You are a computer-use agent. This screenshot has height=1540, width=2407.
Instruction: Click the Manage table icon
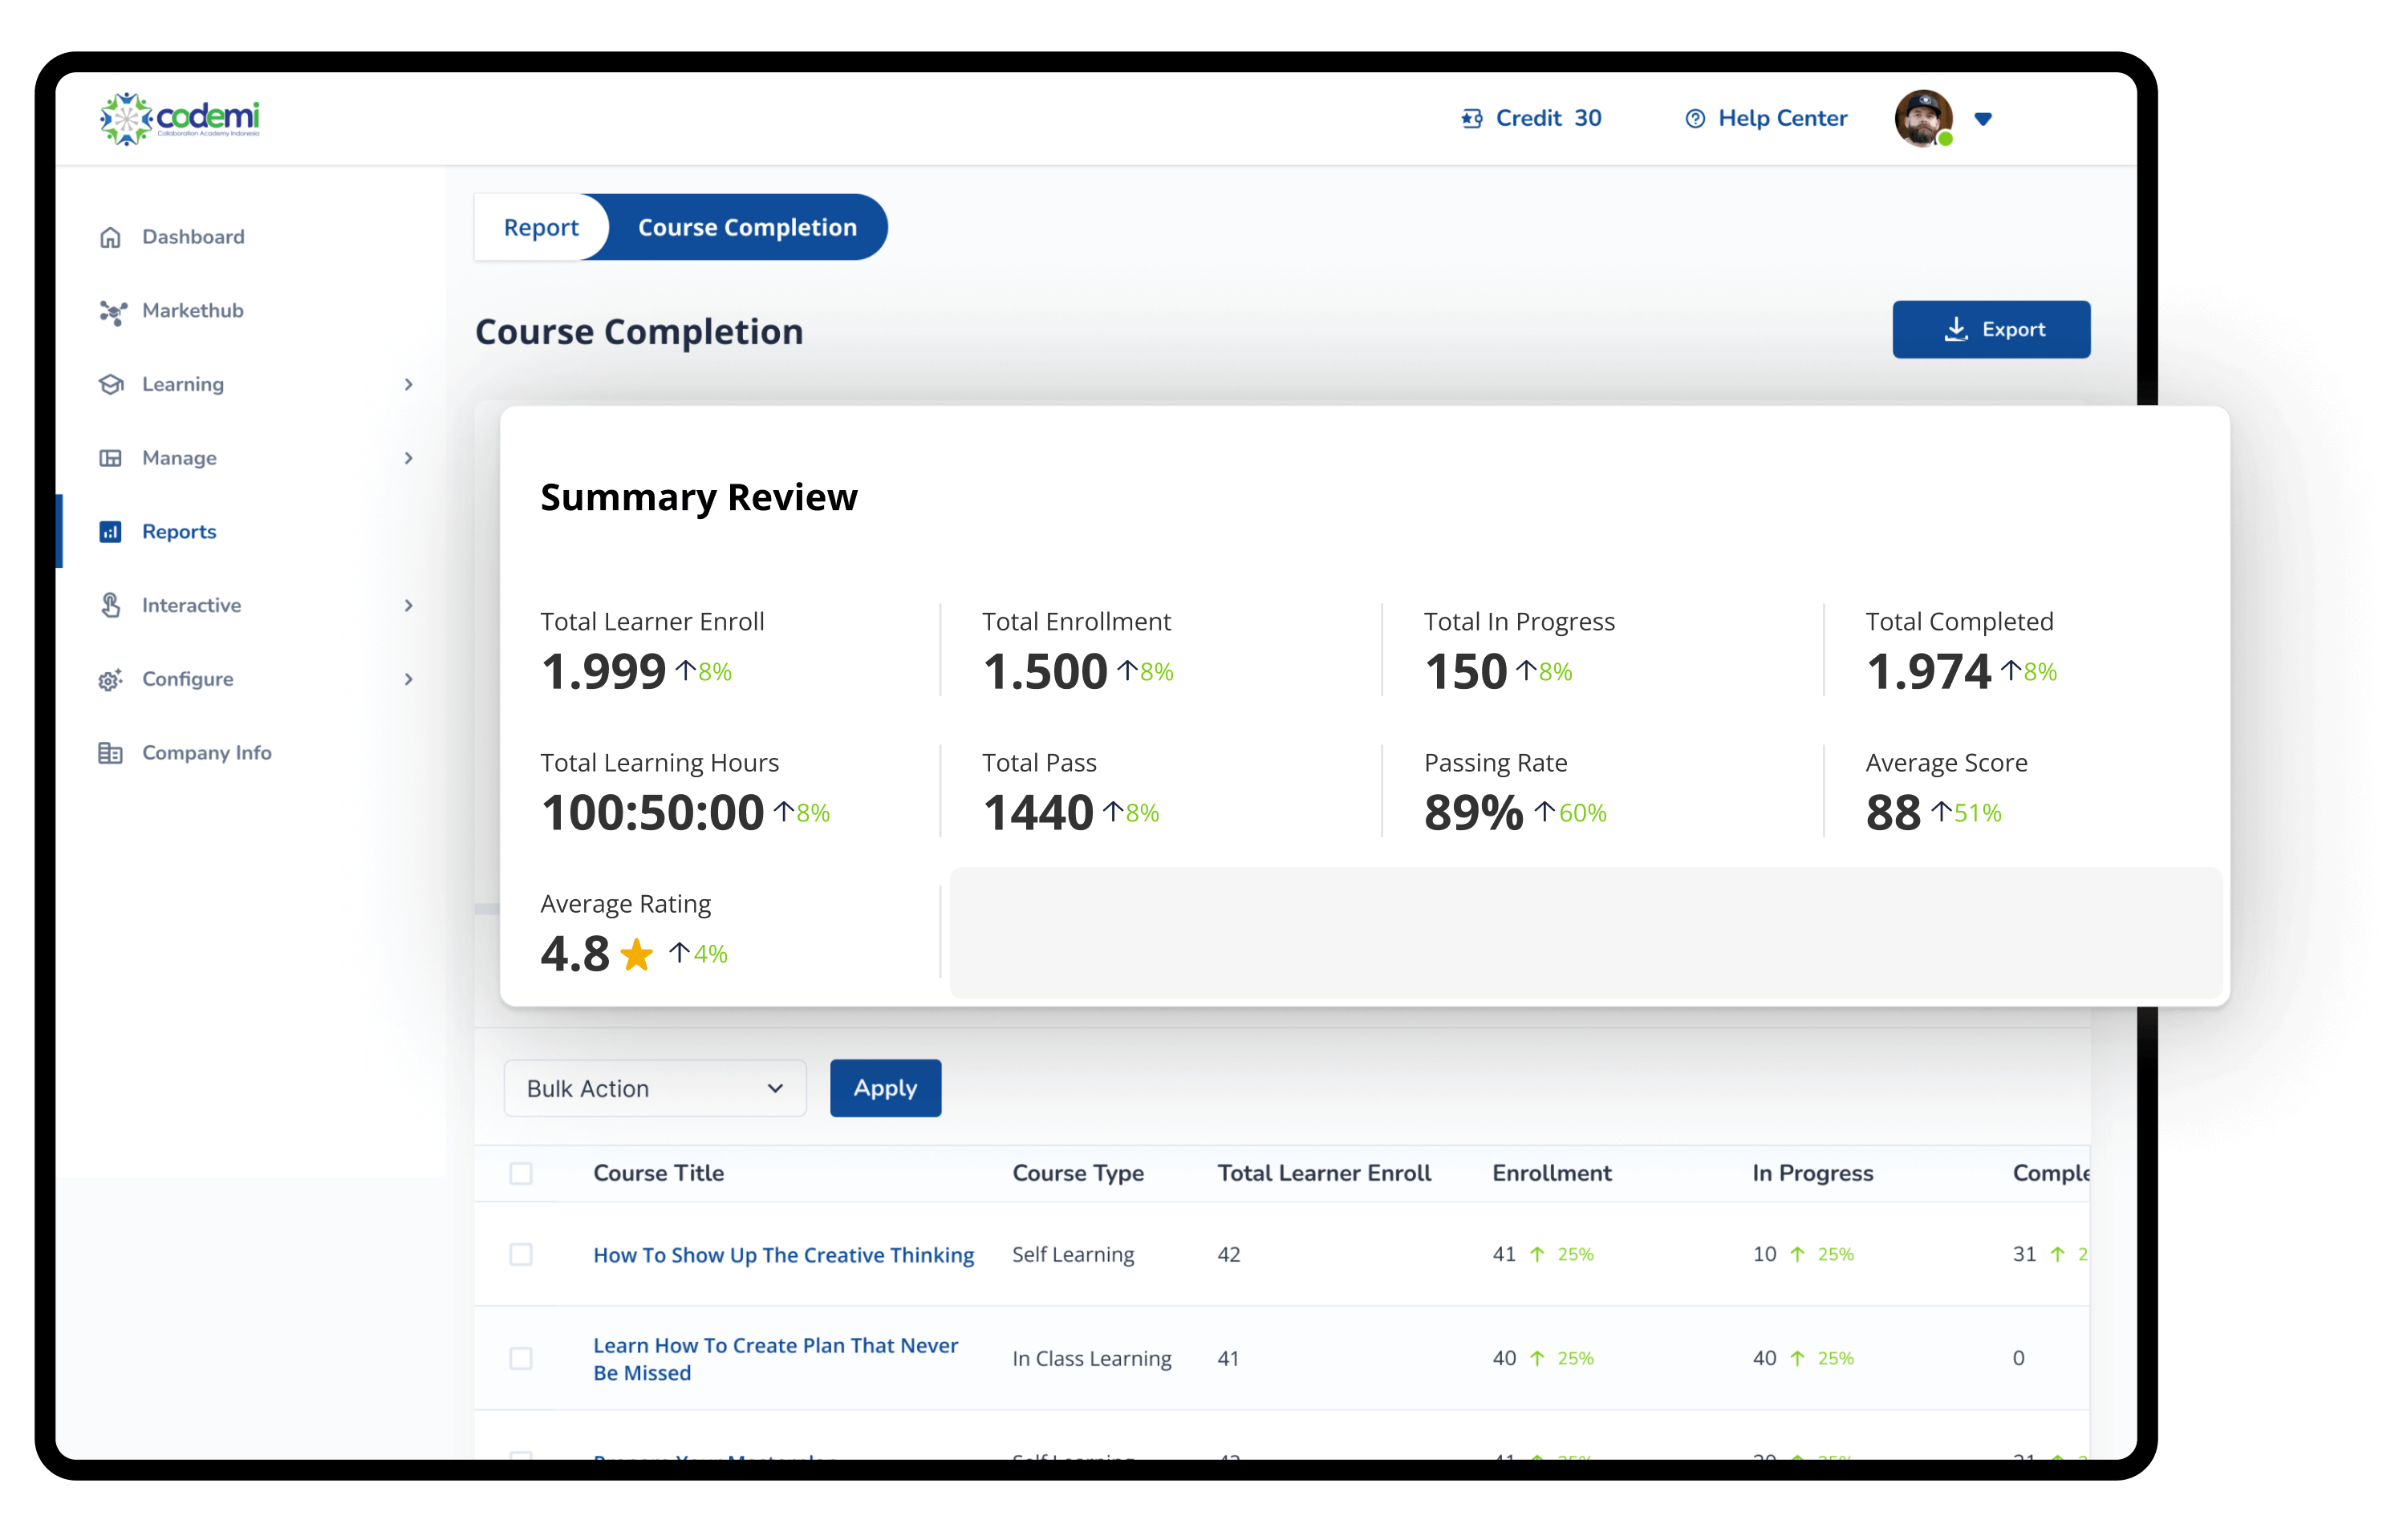pos(110,458)
